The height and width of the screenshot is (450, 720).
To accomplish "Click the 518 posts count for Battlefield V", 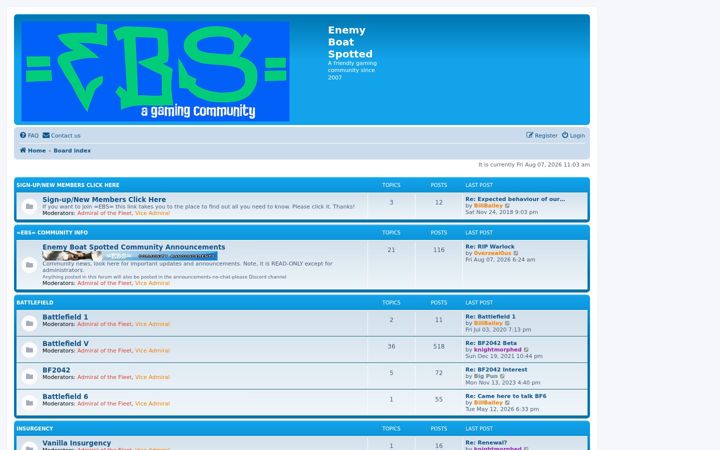I will tap(439, 347).
